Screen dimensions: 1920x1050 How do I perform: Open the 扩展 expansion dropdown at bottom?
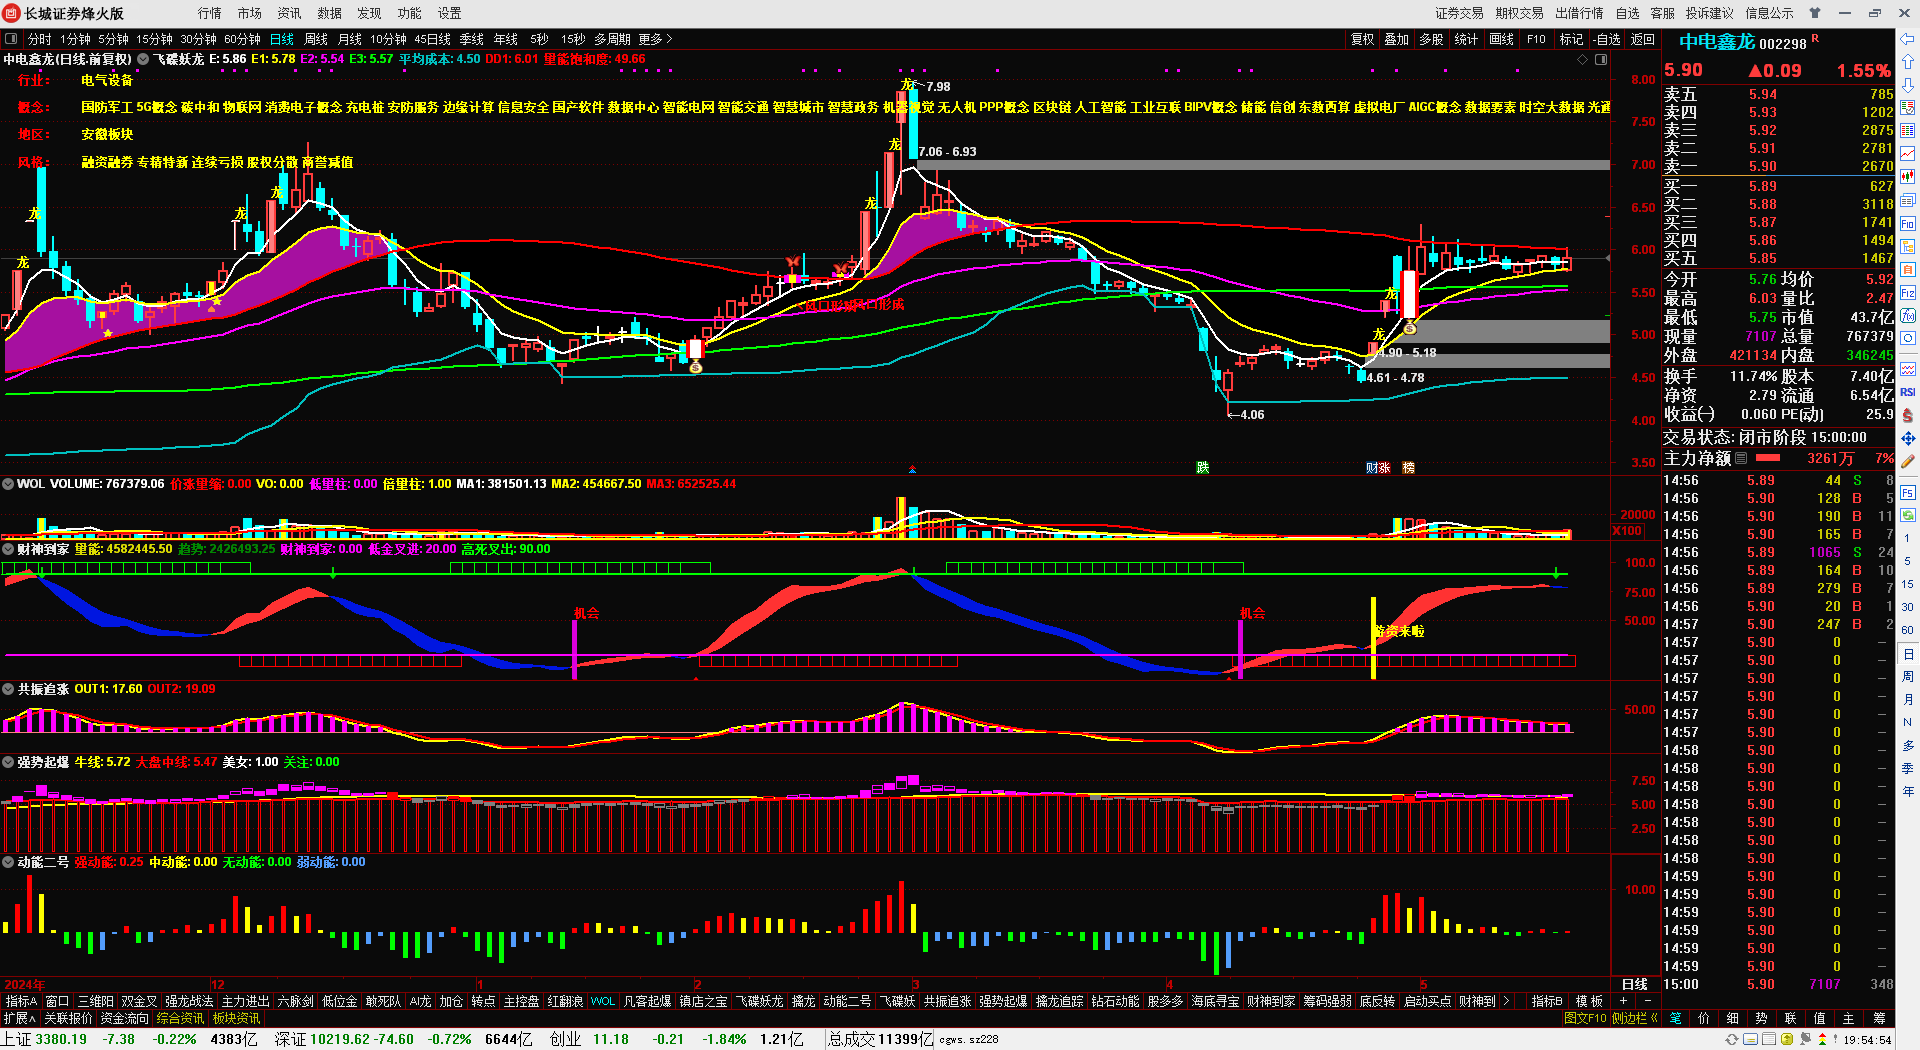pos(20,1018)
